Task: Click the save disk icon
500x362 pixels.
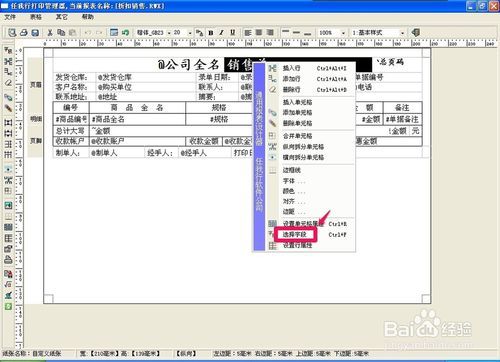Action: pos(35,33)
